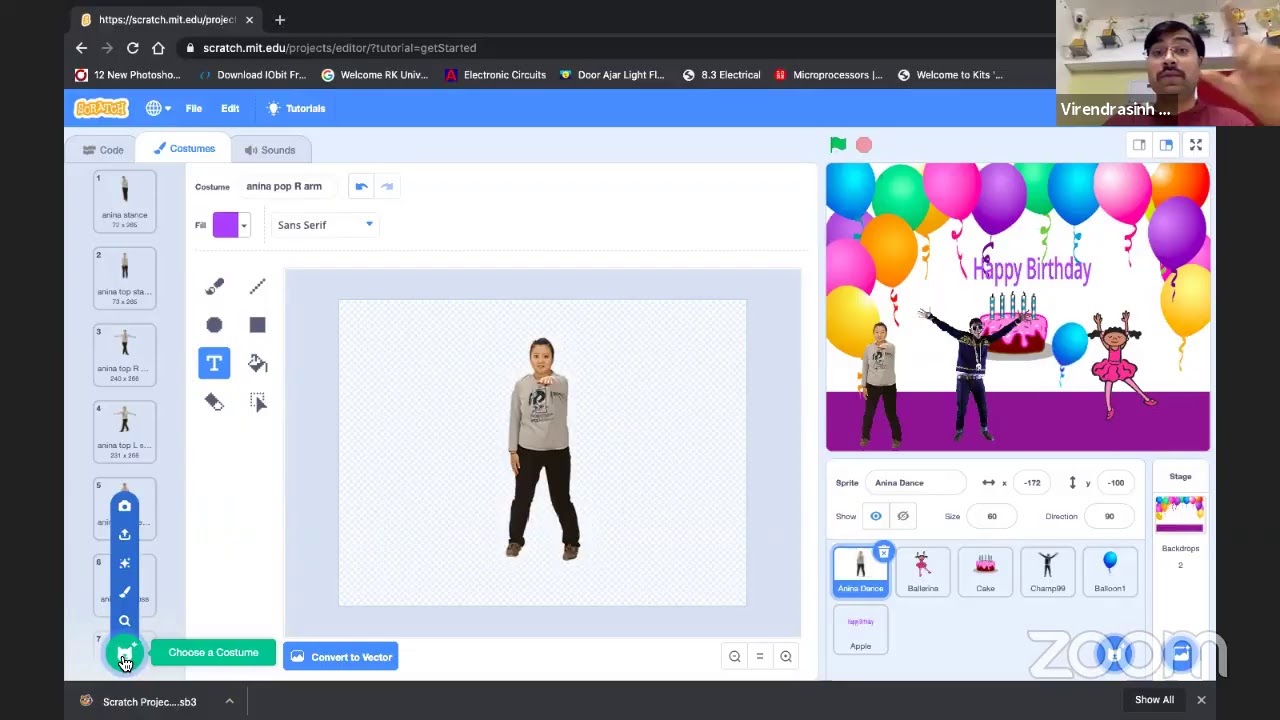This screenshot has height=720, width=1280.
Task: Open the Edit menu
Action: (230, 108)
